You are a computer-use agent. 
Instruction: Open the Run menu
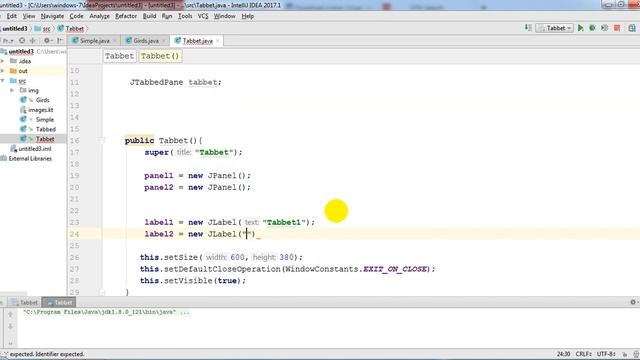(x=167, y=16)
